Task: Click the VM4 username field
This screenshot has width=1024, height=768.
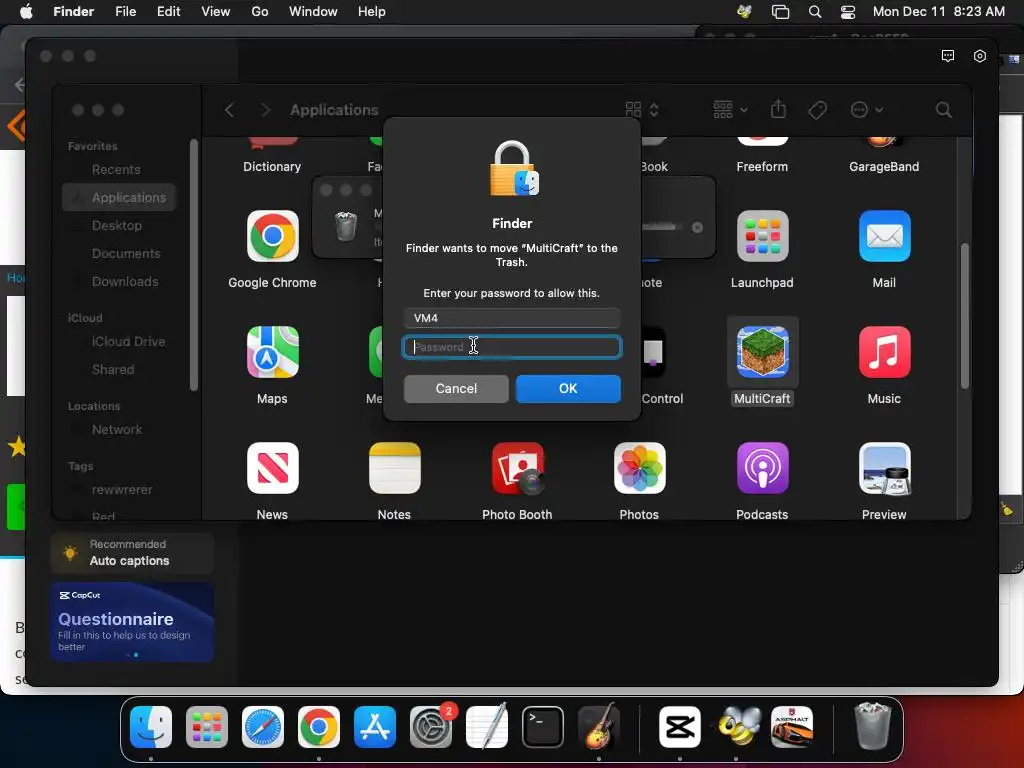Action: [512, 318]
